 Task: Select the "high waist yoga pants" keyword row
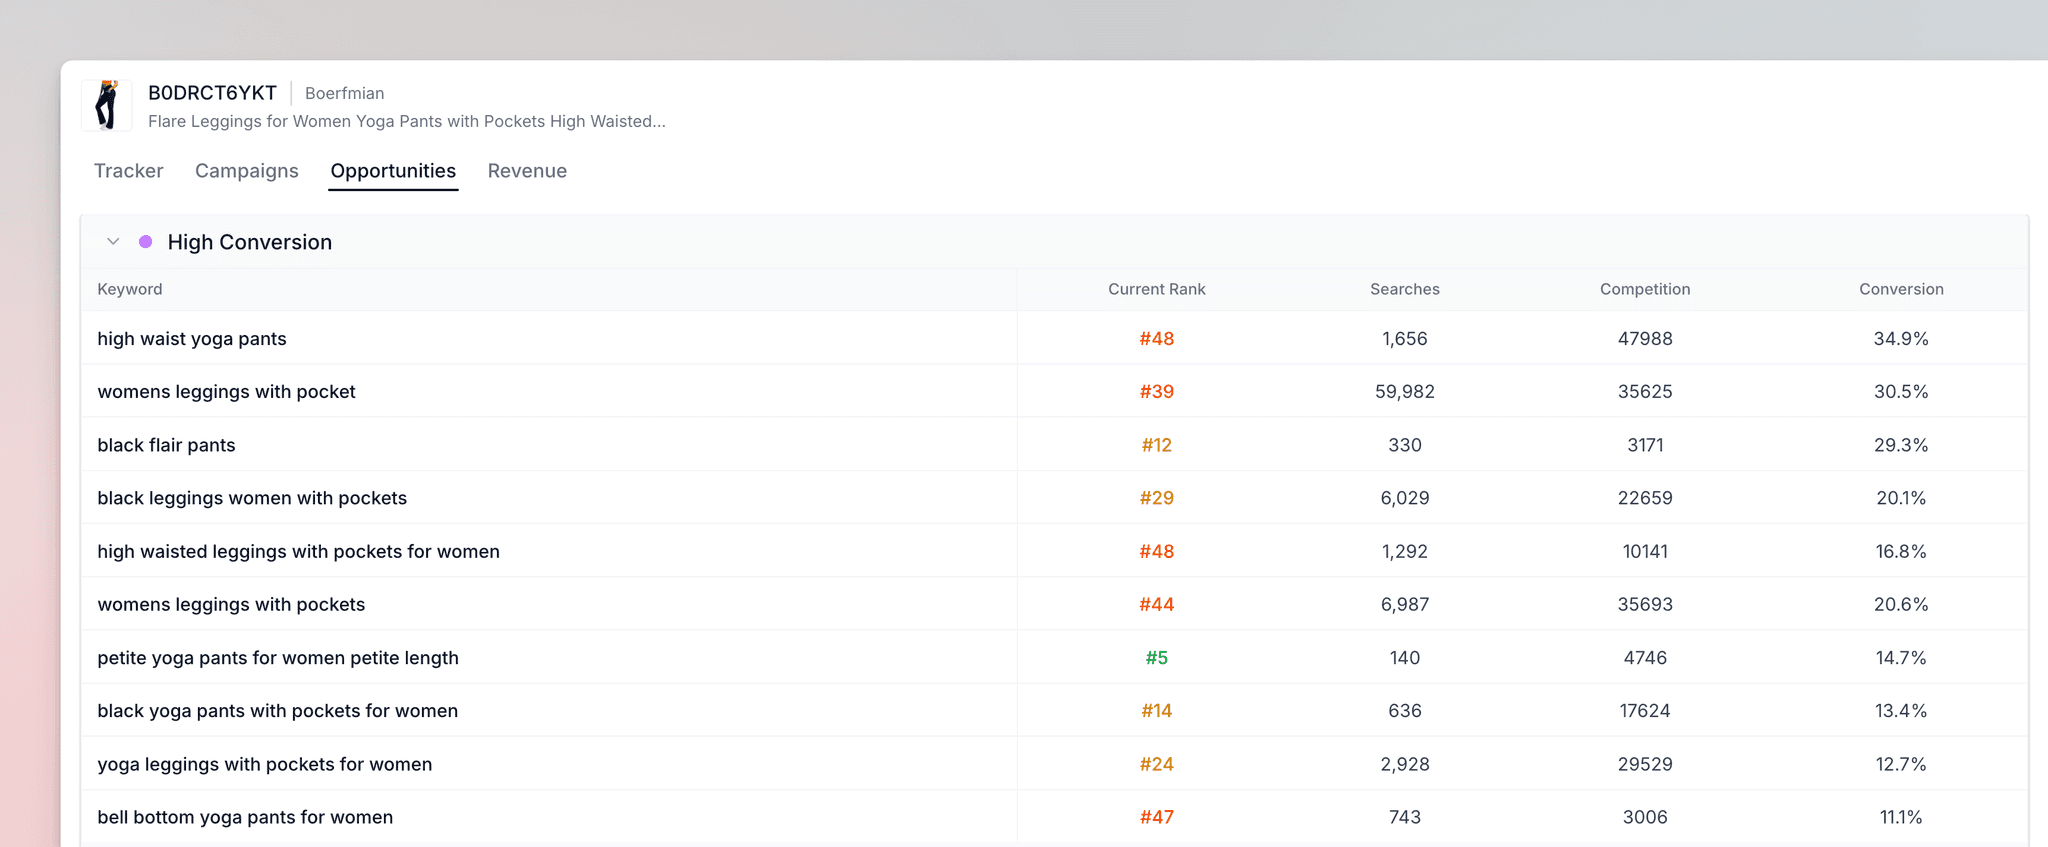pos(192,339)
